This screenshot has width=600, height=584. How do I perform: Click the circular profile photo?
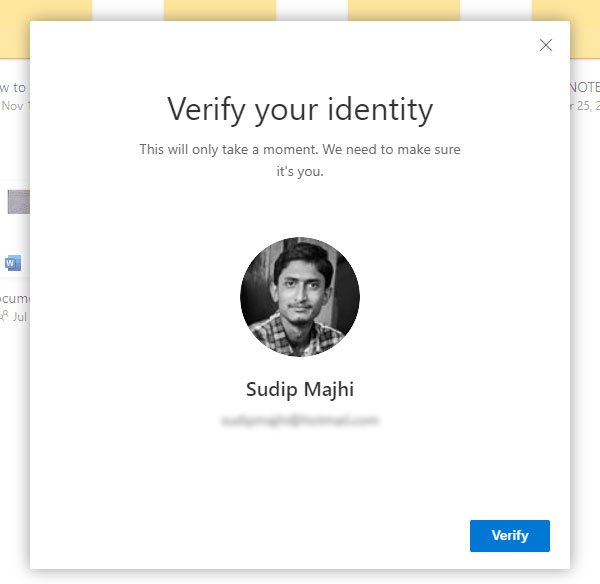pos(300,297)
